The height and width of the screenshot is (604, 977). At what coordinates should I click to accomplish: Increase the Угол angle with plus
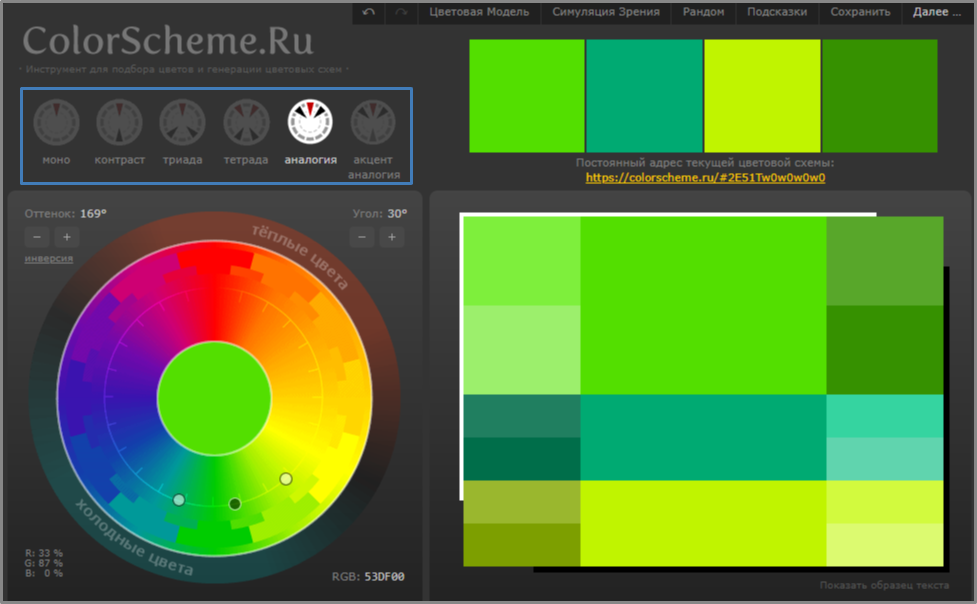[392, 237]
